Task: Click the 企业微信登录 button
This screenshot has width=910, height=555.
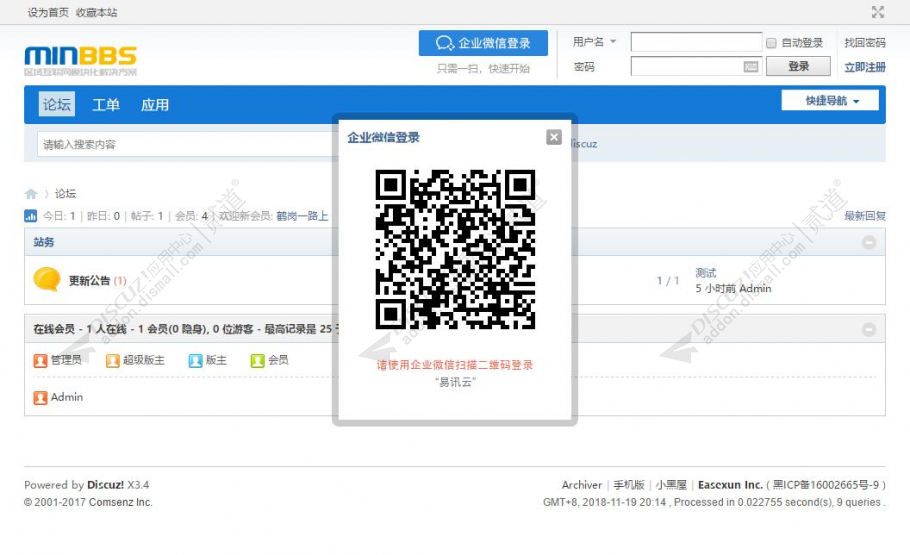Action: coord(483,43)
